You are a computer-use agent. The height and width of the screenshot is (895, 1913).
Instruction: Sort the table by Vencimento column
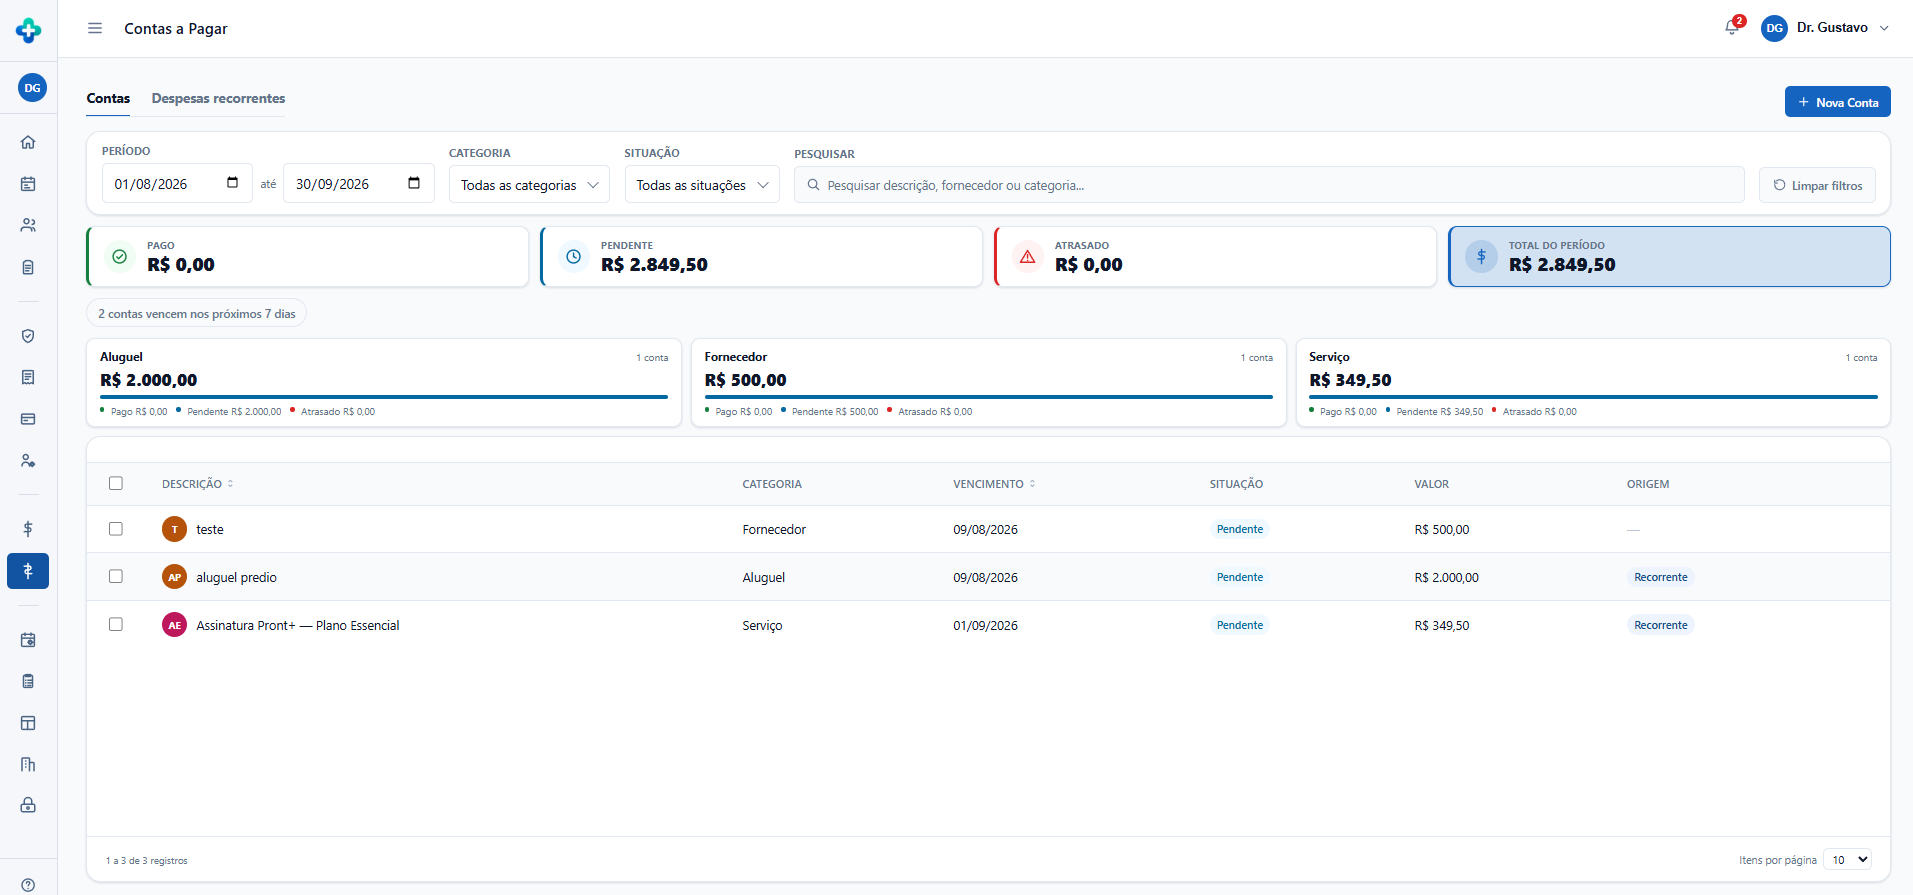[x=994, y=484]
